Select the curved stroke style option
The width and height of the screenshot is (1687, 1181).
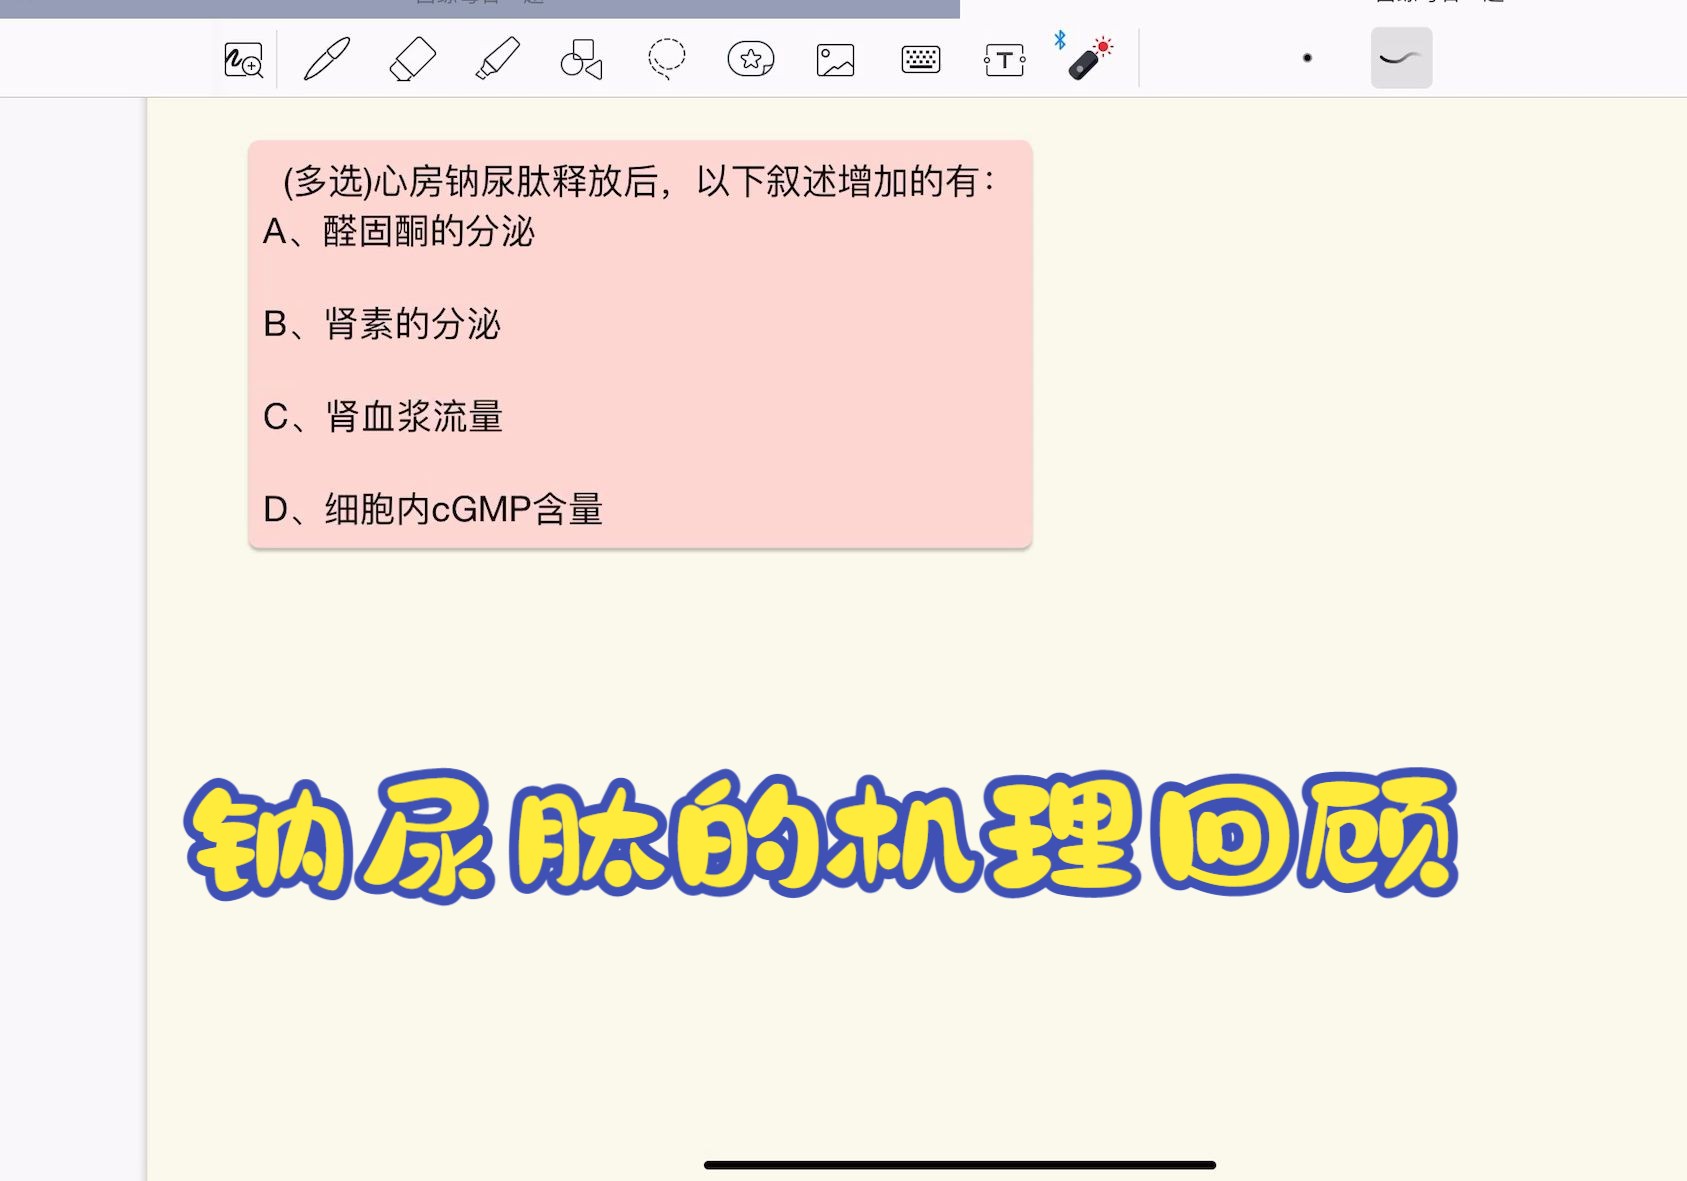tap(1401, 58)
